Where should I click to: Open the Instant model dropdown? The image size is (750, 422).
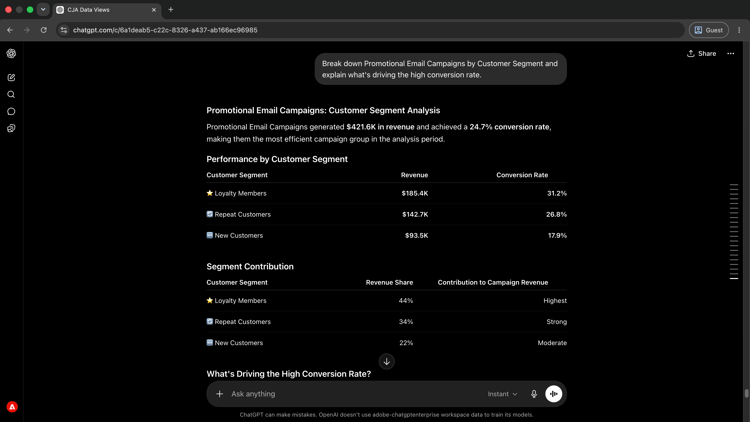(502, 394)
